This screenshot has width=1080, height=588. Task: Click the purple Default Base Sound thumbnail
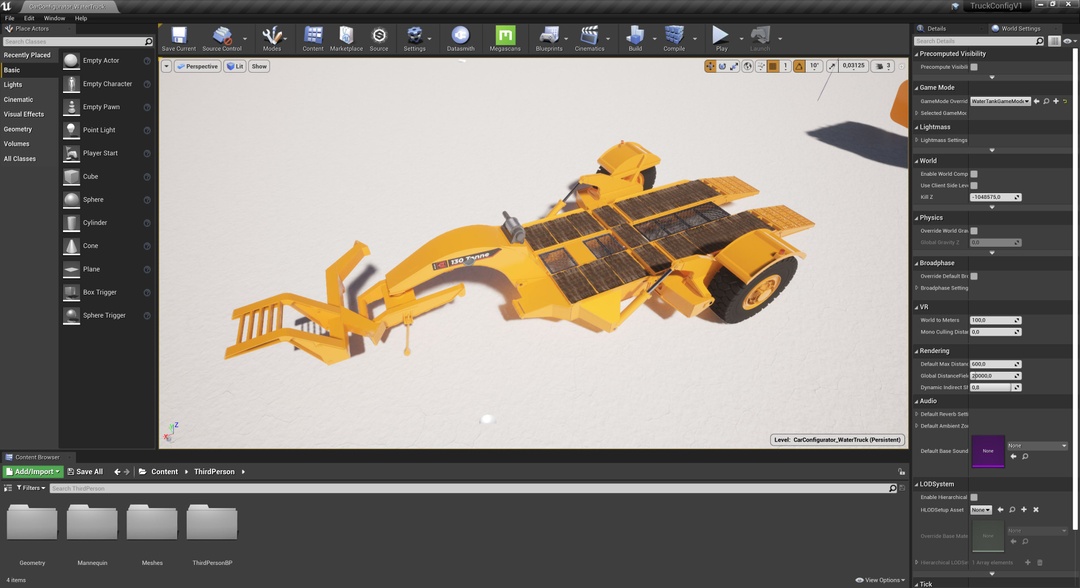988,451
